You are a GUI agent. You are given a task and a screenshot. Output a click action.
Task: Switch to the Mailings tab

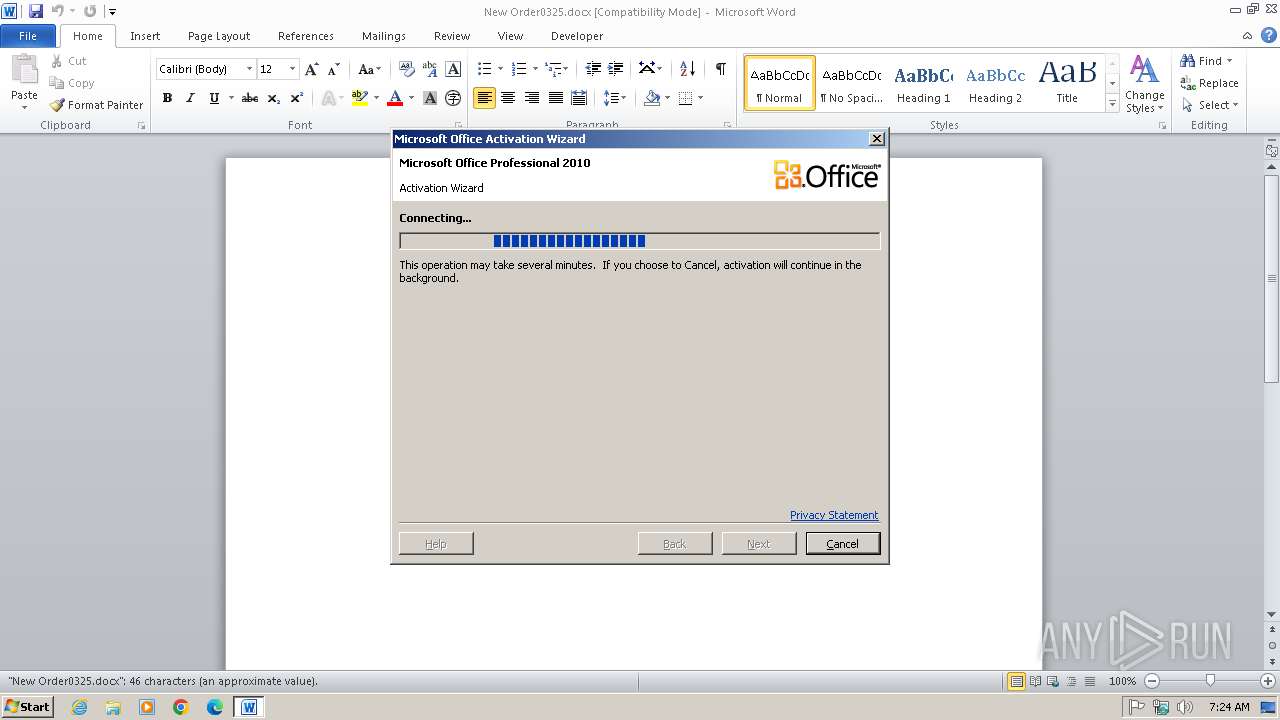pos(384,36)
